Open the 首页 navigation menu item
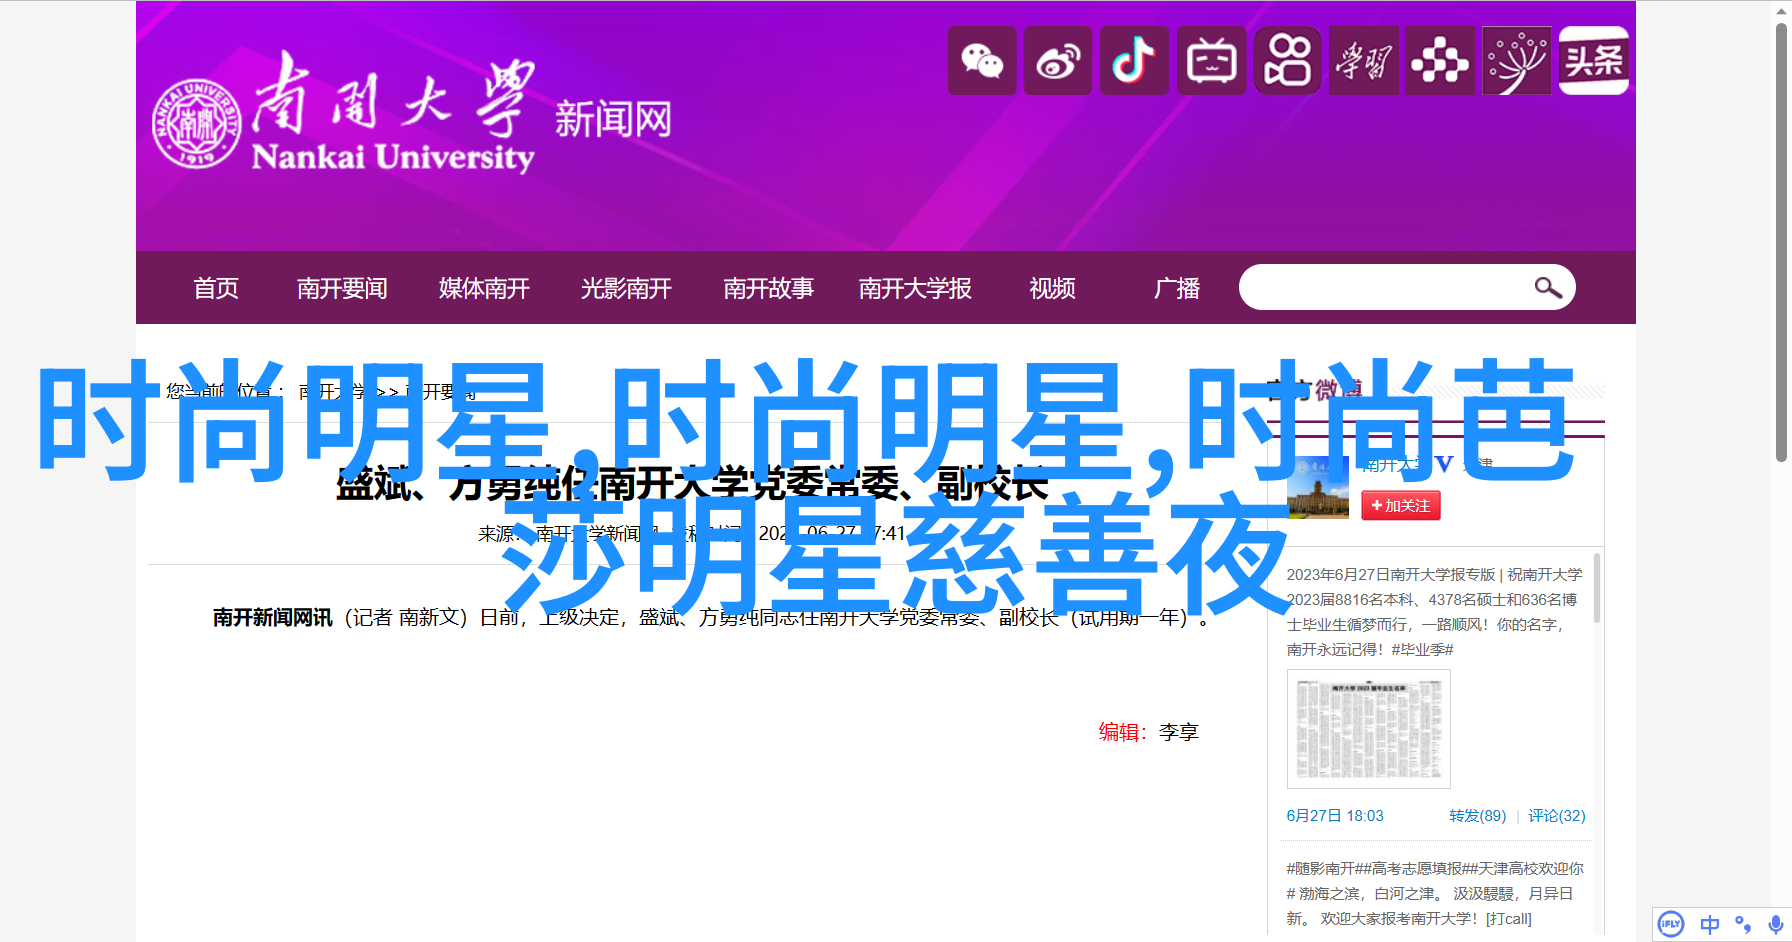 coord(216,288)
